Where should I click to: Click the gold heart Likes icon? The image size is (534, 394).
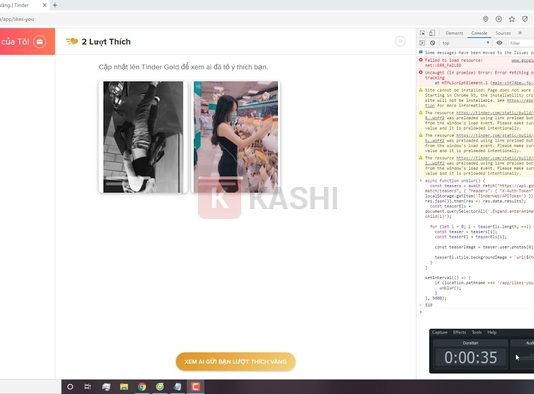(x=72, y=42)
